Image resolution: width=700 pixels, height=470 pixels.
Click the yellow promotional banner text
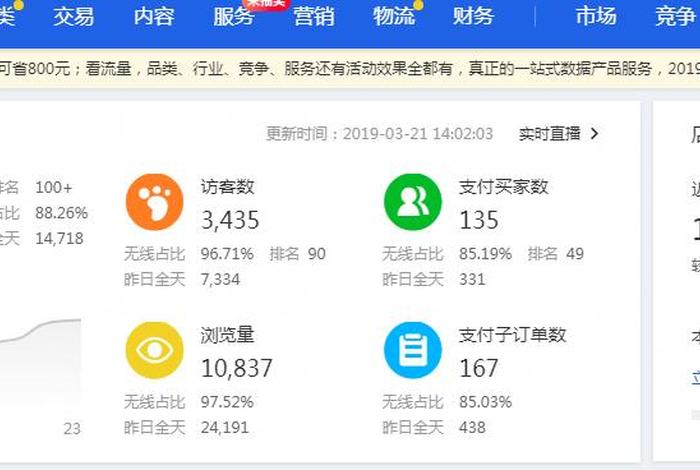(x=350, y=69)
